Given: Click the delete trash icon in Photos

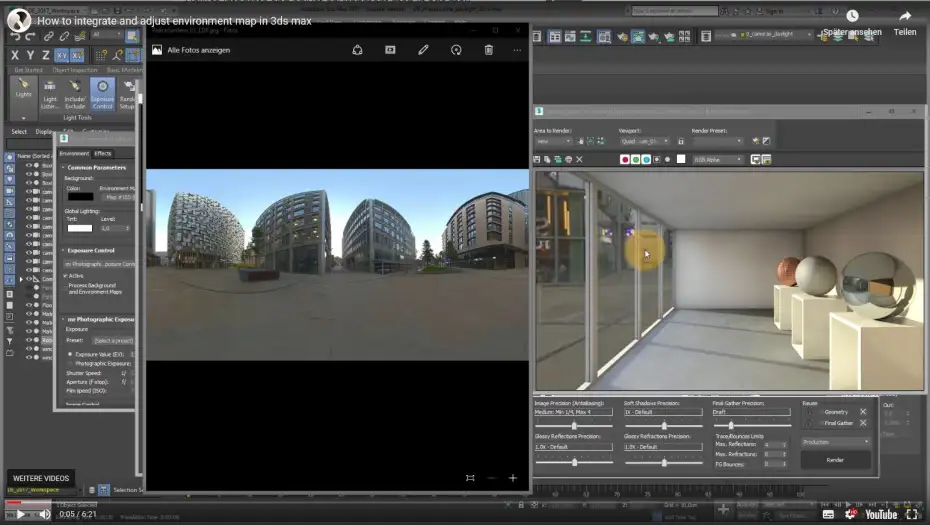Looking at the screenshot, I should click(489, 50).
